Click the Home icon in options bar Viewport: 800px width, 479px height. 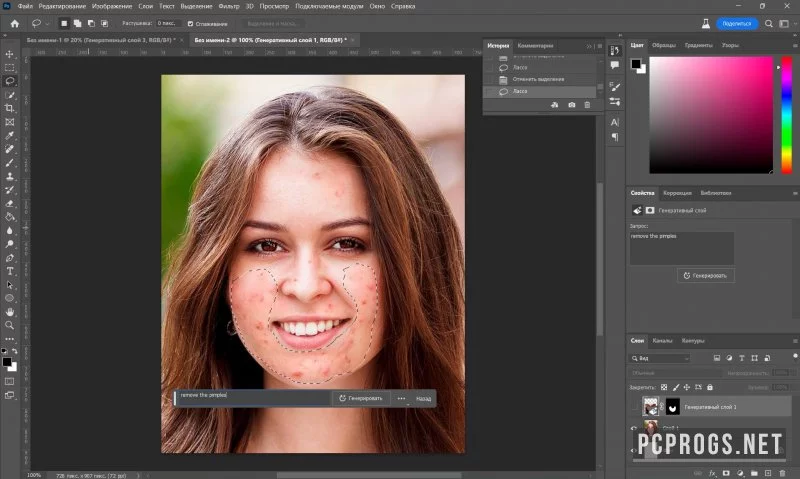[15, 23]
